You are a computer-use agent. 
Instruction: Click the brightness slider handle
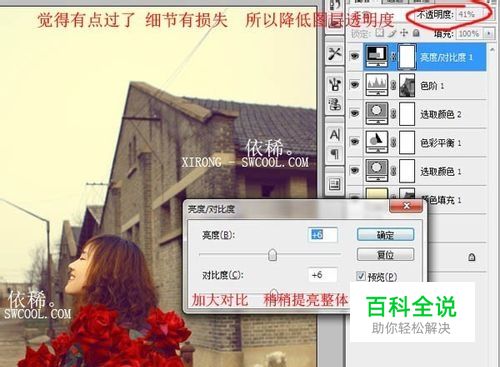(x=272, y=255)
